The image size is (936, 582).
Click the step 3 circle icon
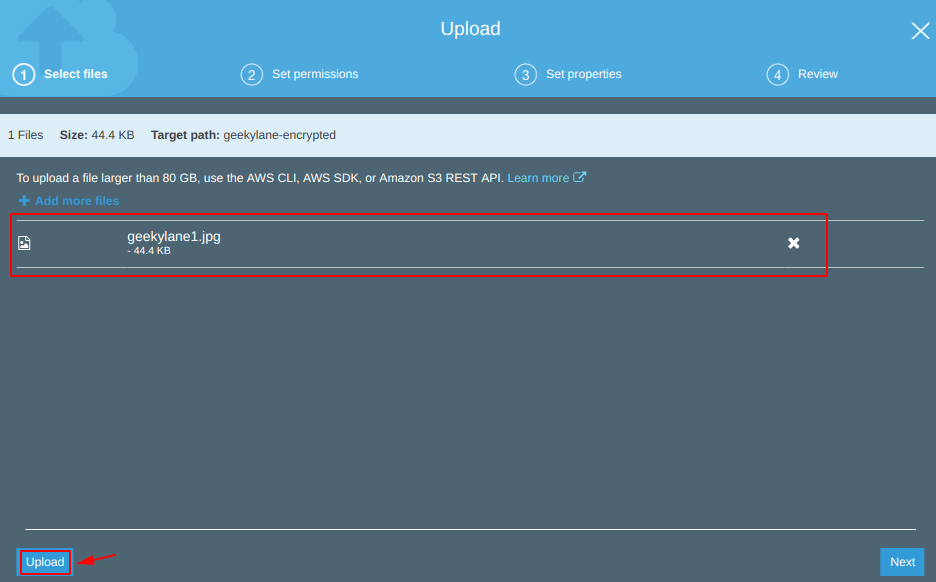tap(526, 75)
